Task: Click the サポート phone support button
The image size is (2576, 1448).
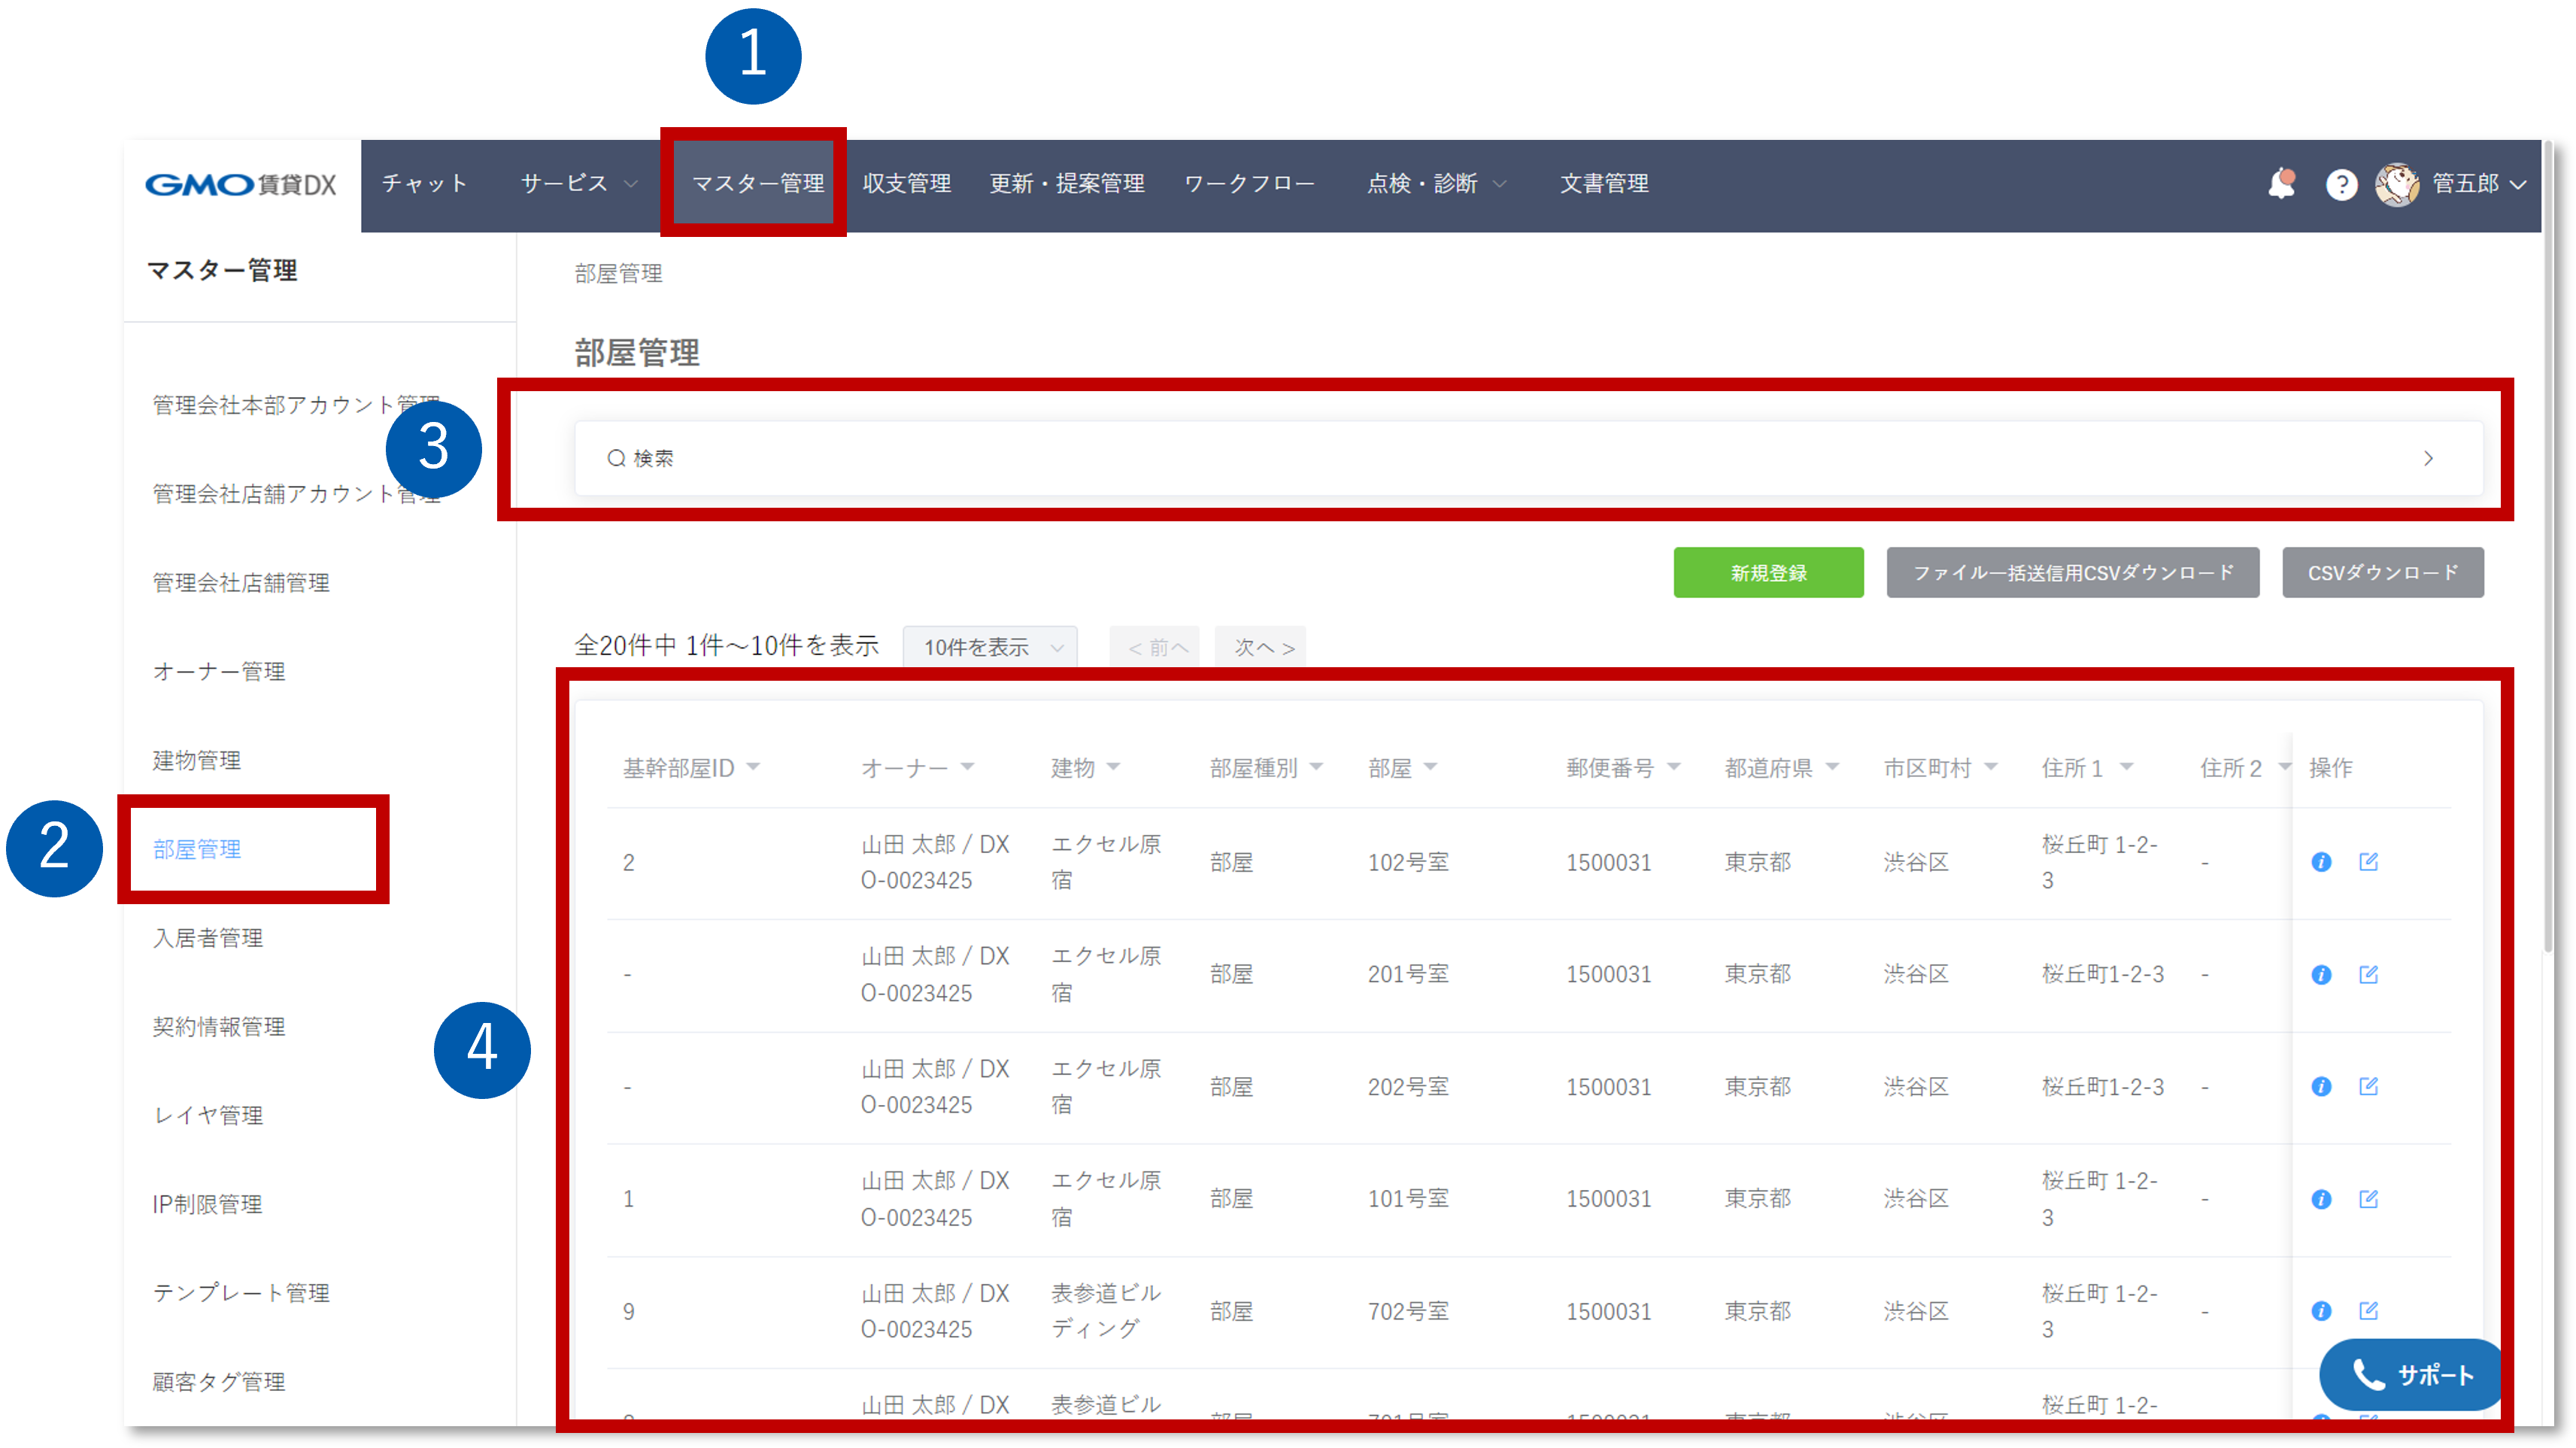Action: tap(2412, 1375)
